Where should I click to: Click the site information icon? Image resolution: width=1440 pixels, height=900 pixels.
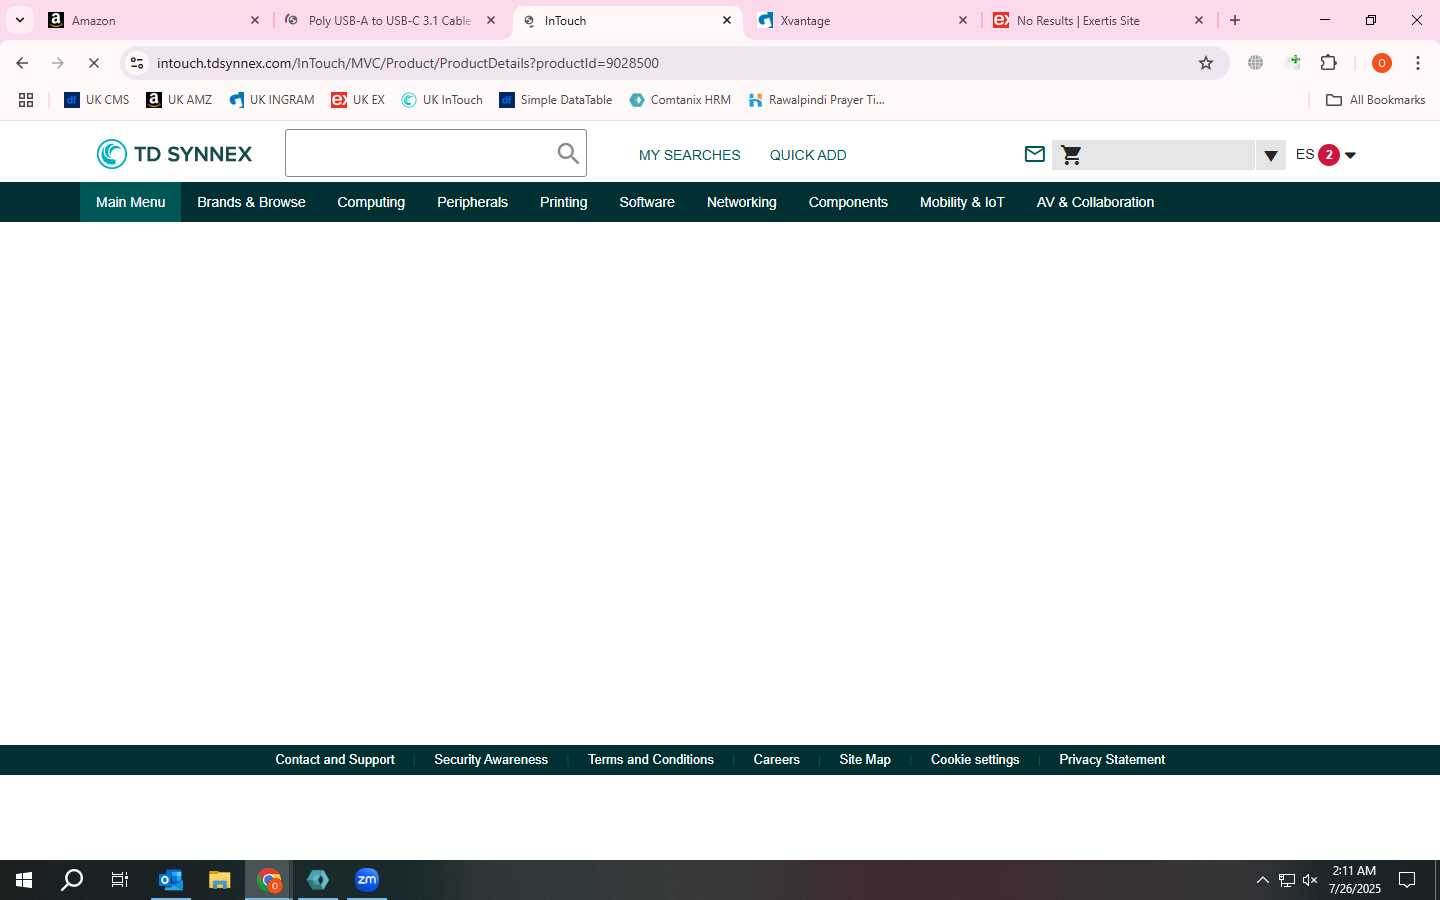click(137, 63)
